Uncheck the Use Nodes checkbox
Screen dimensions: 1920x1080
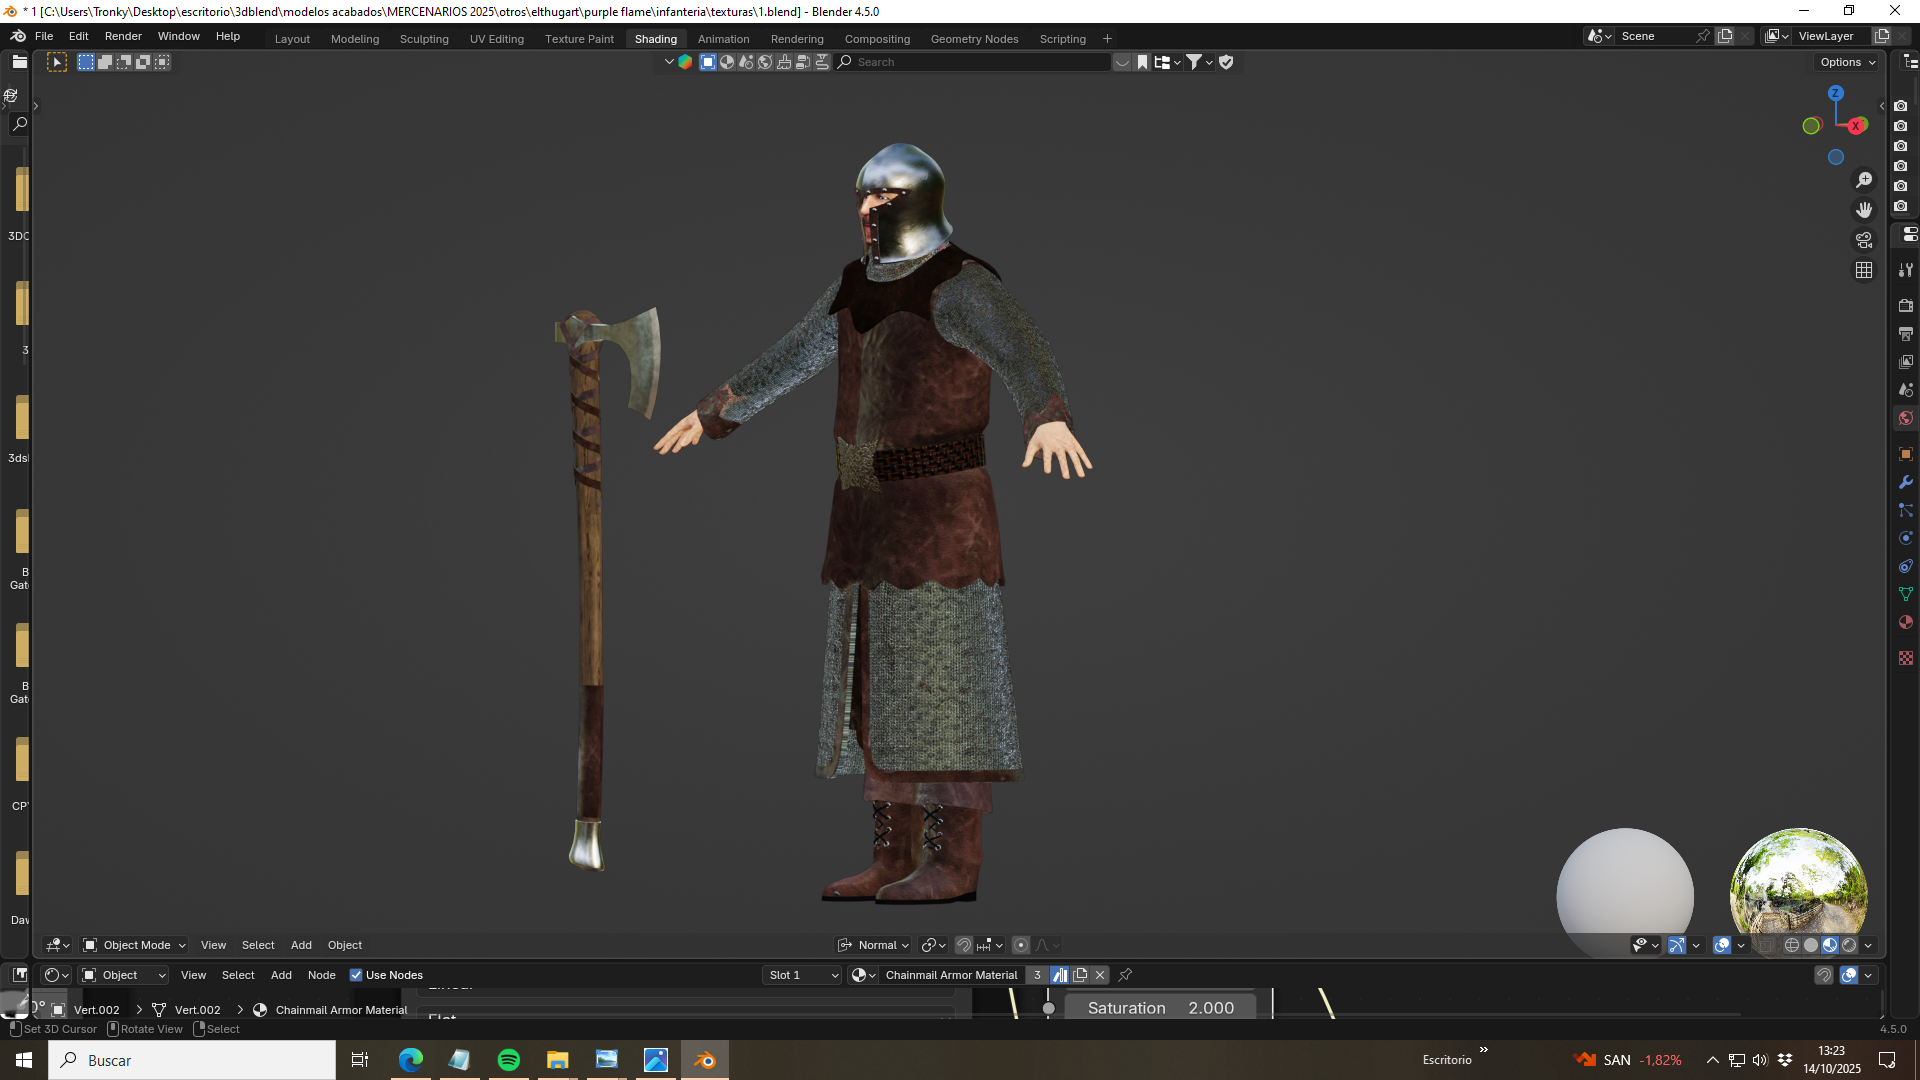(356, 975)
